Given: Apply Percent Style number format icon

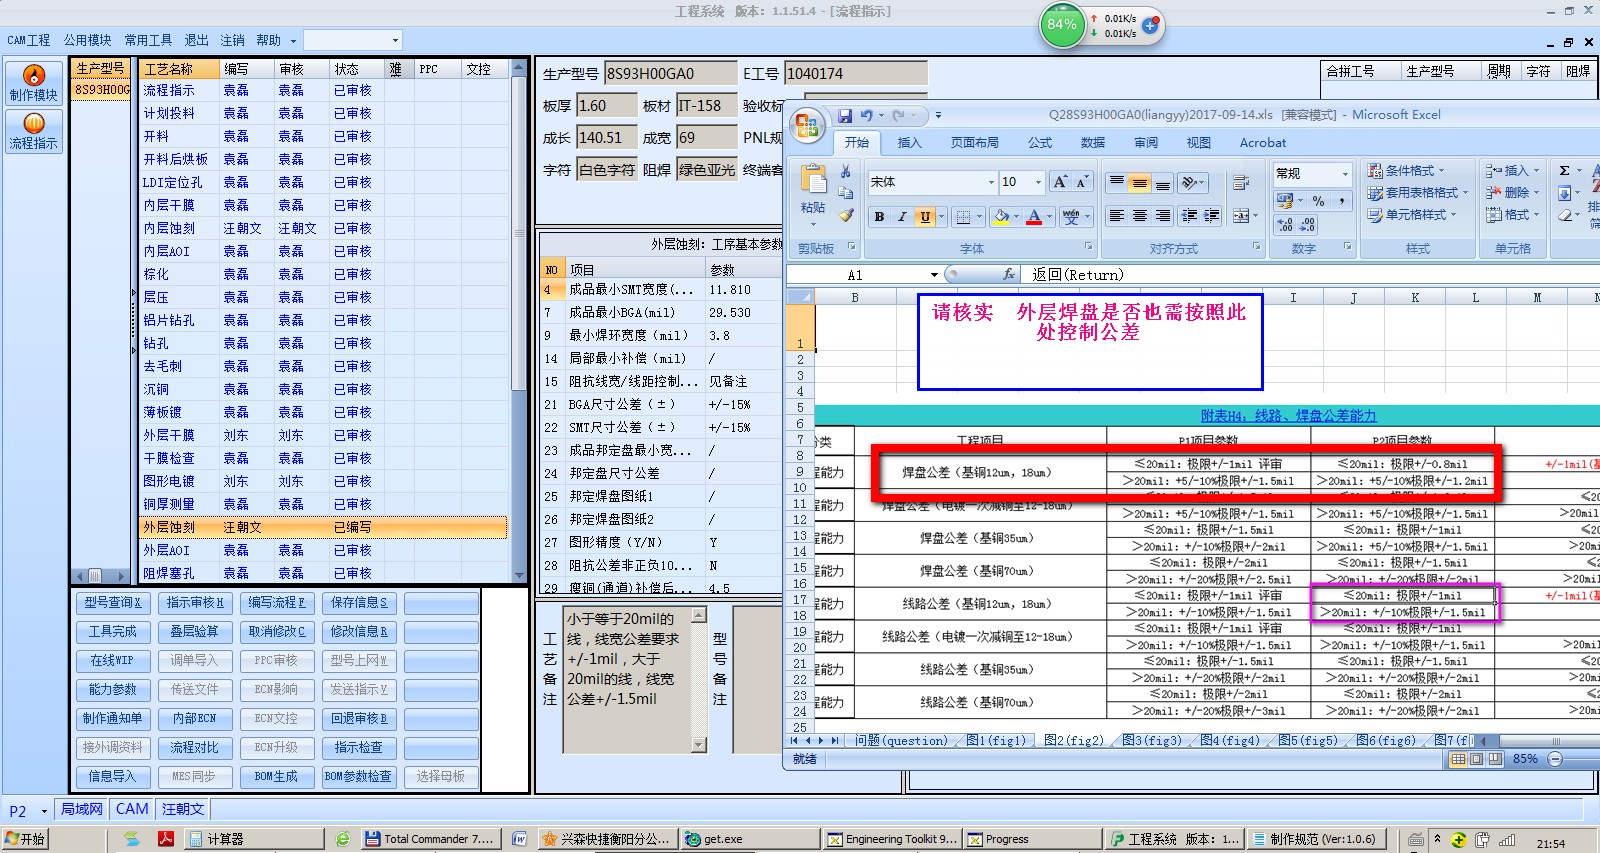Looking at the screenshot, I should point(1318,201).
